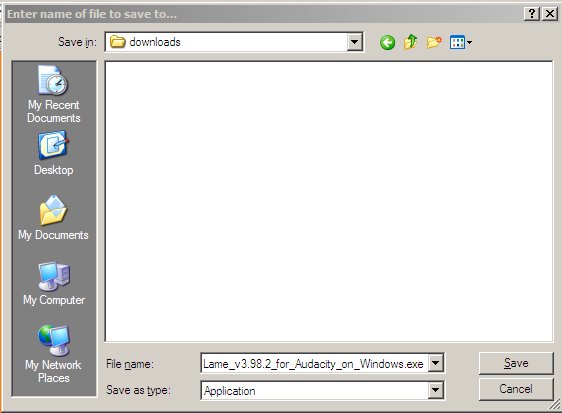Click into the File name text field
The width and height of the screenshot is (562, 413).
coord(314,364)
